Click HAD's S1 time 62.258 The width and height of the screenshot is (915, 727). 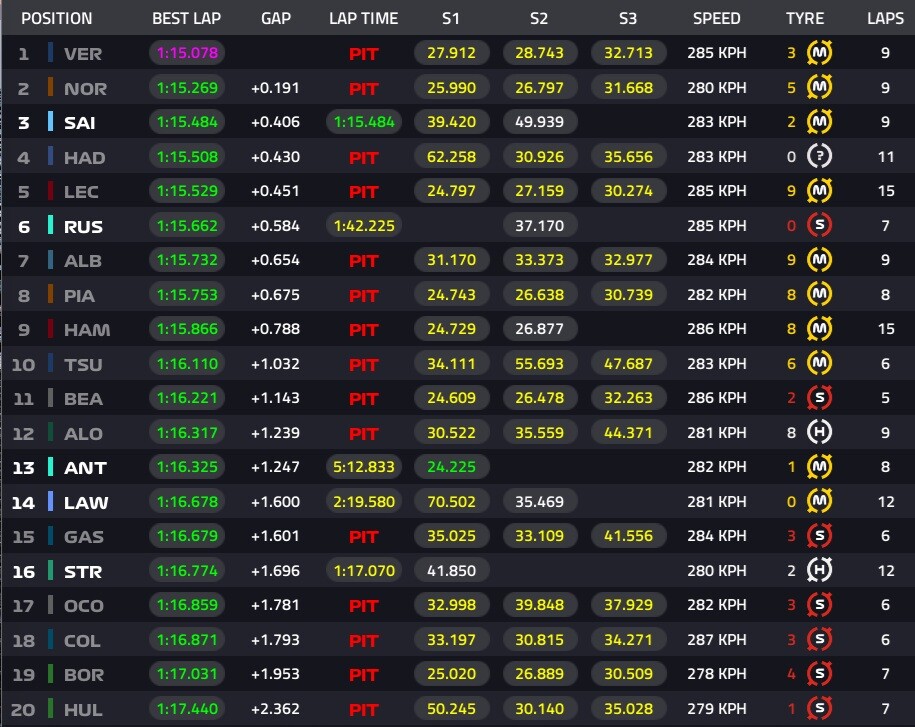[452, 156]
